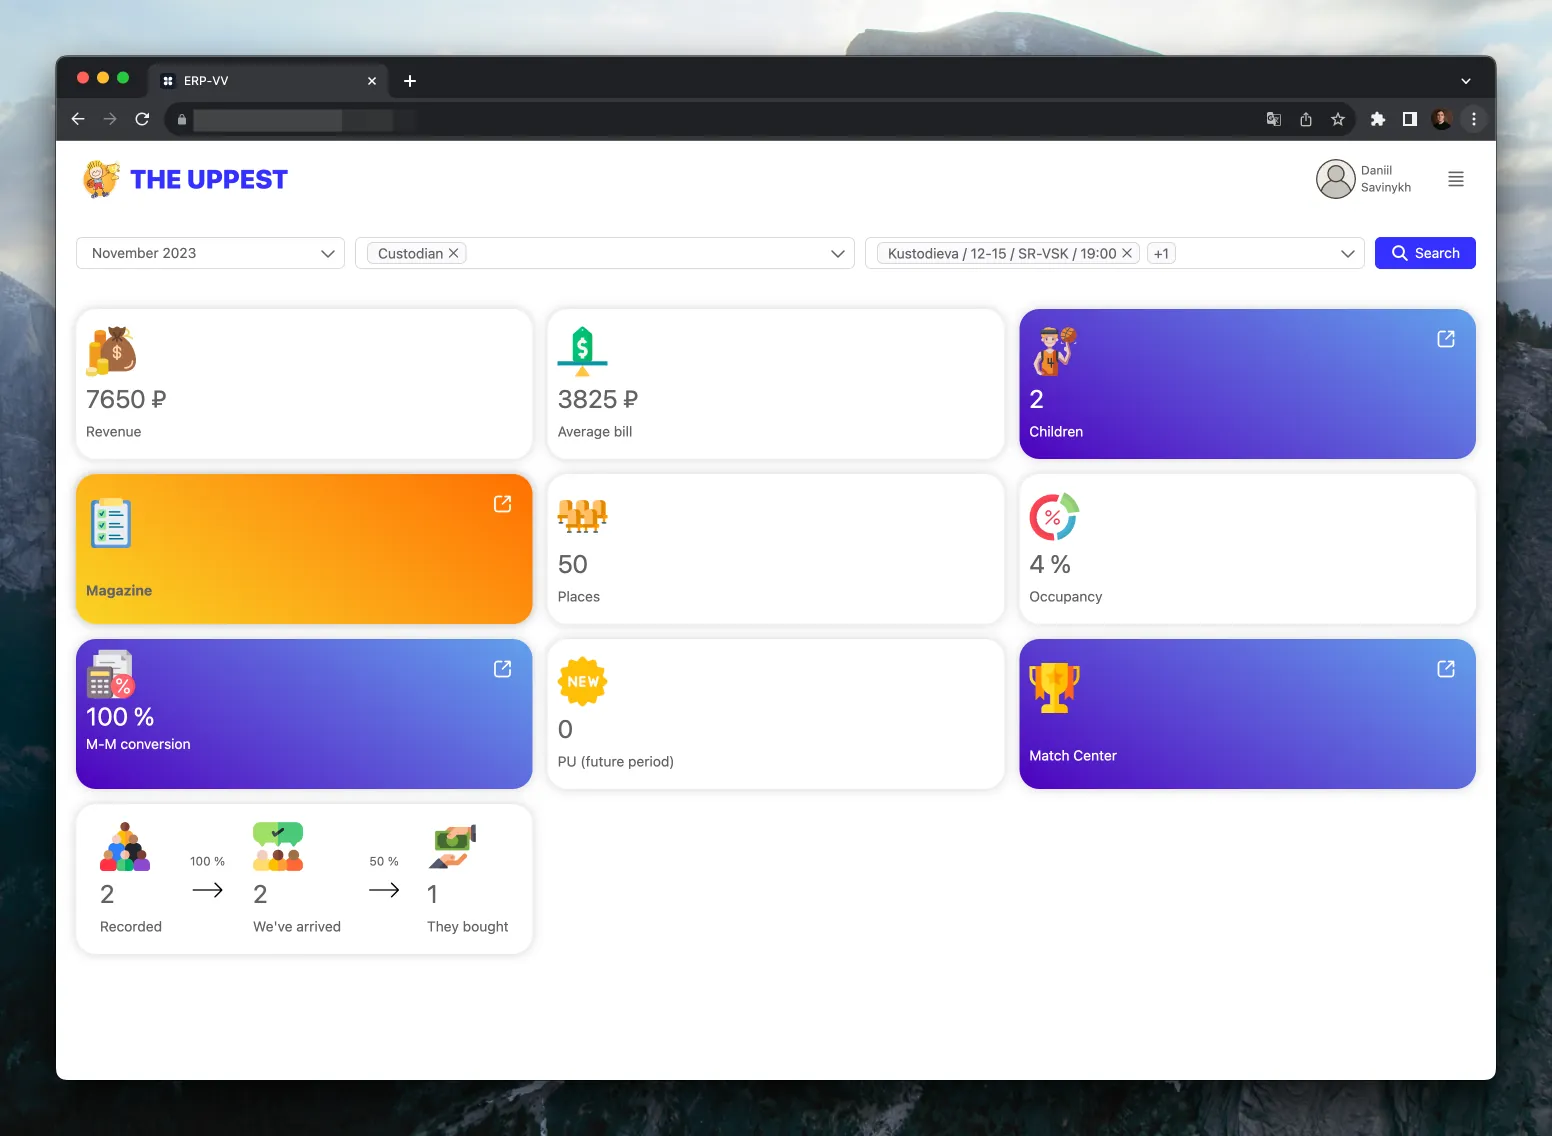Click the money bag Revenue icon
The image size is (1552, 1136).
click(110, 350)
